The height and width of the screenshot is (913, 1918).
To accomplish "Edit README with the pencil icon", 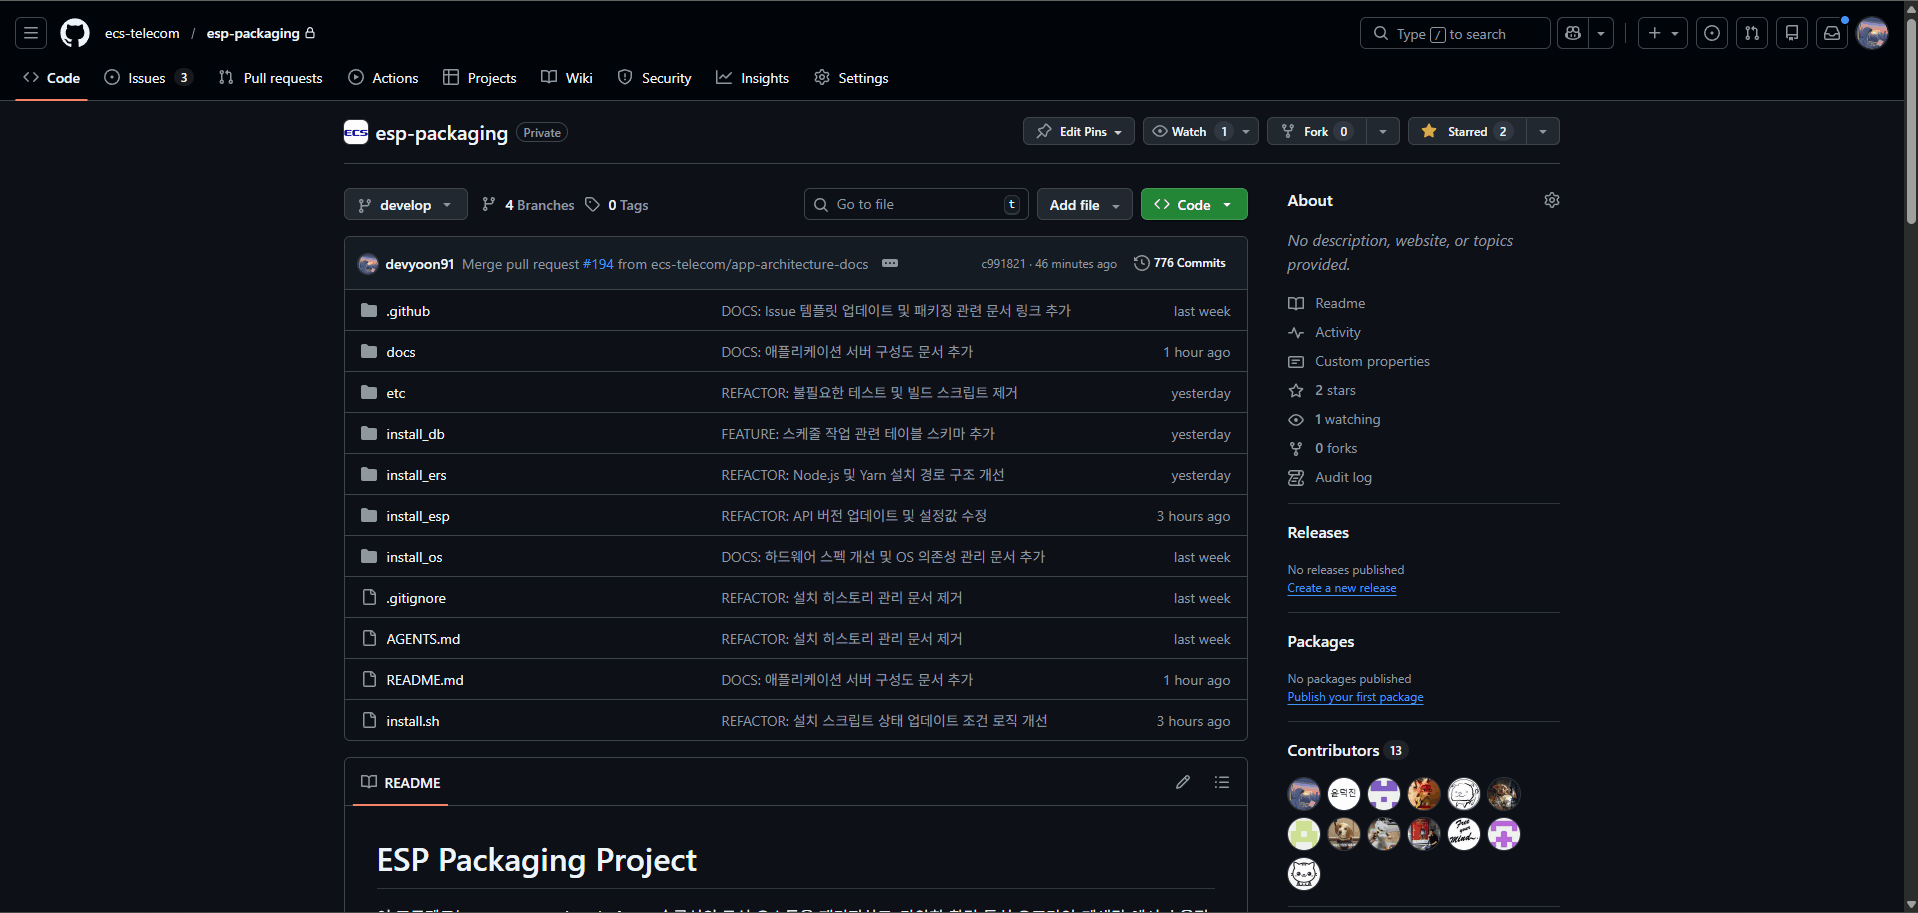I will click(x=1183, y=782).
